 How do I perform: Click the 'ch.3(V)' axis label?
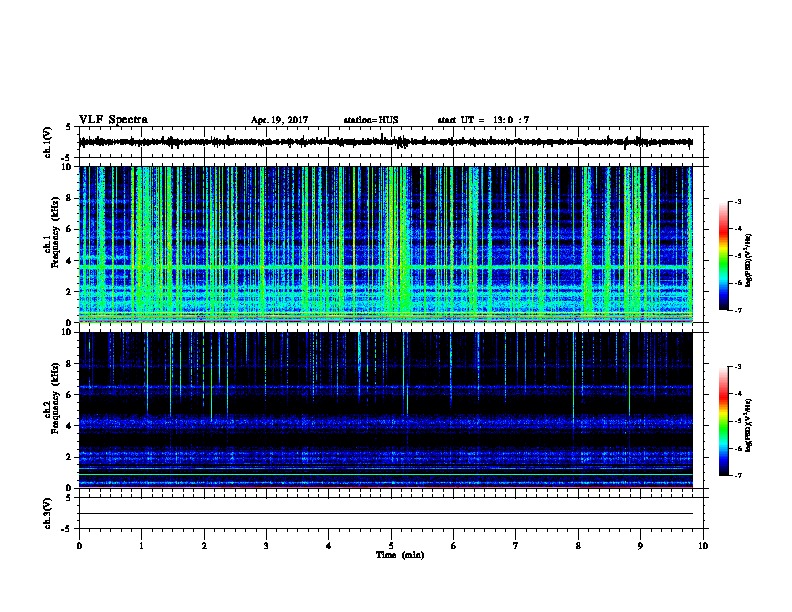tap(48, 513)
